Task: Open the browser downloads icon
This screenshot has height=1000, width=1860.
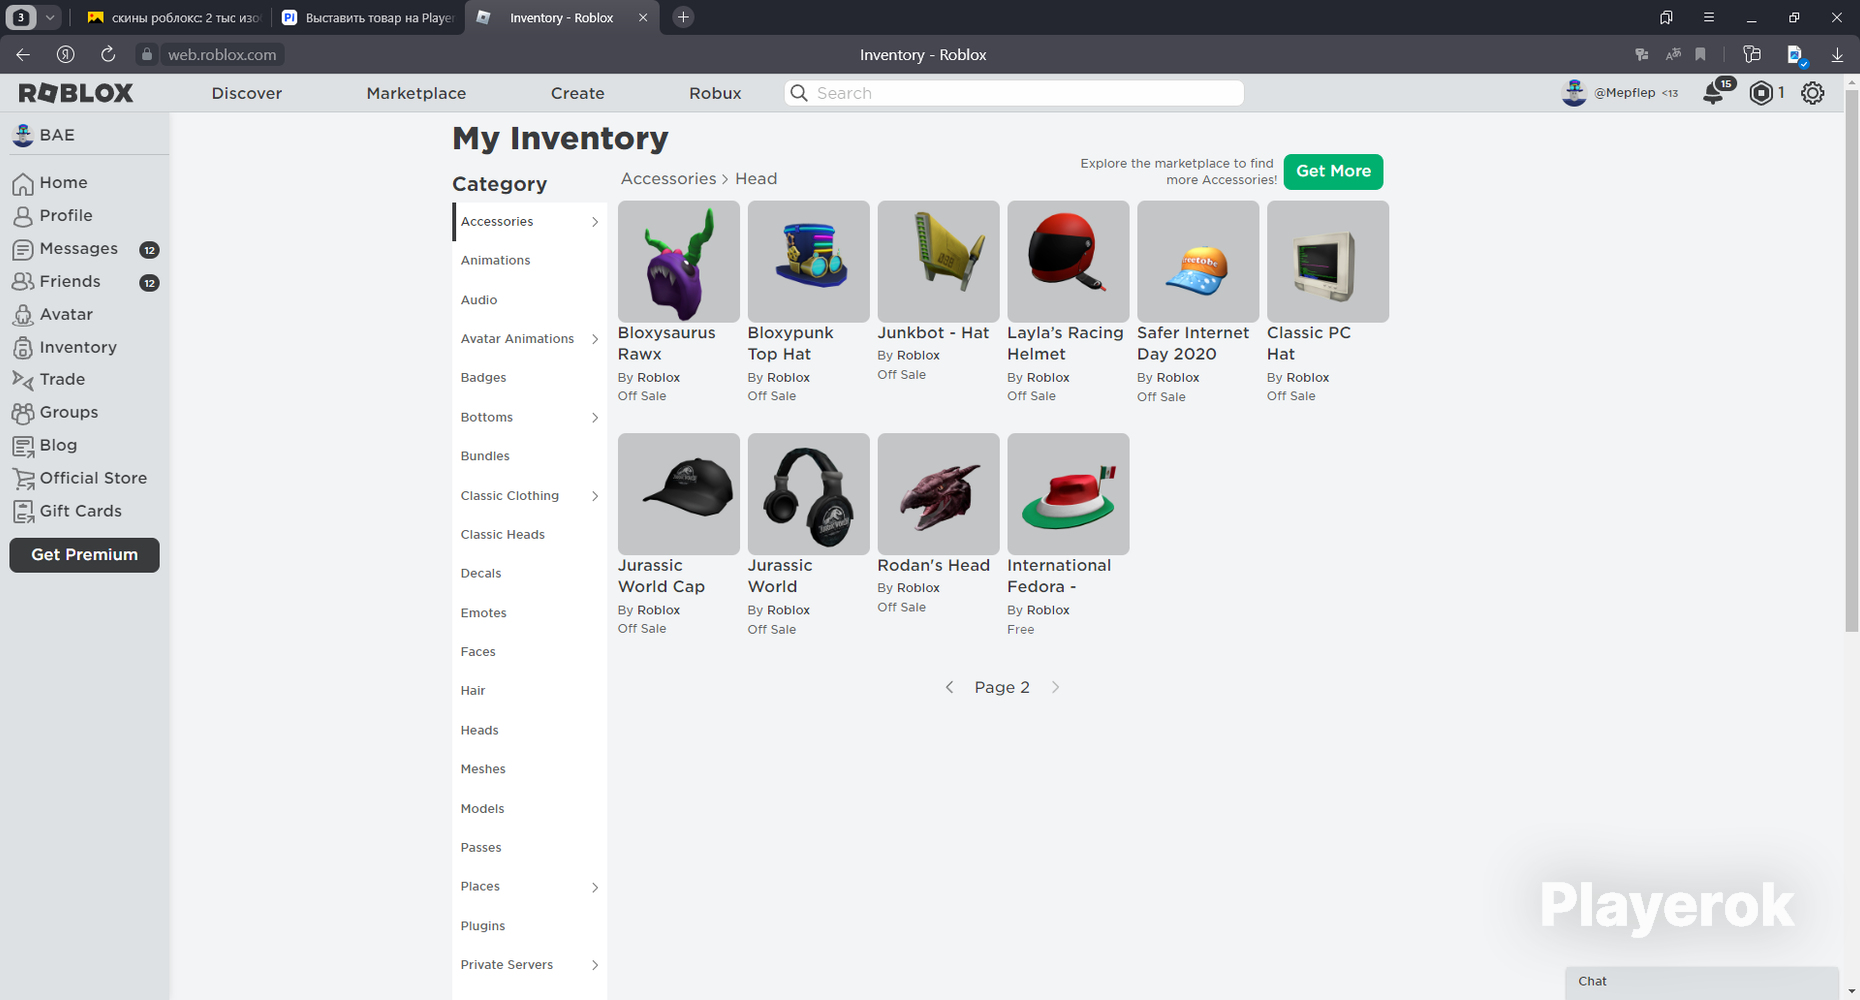Action: [1837, 55]
